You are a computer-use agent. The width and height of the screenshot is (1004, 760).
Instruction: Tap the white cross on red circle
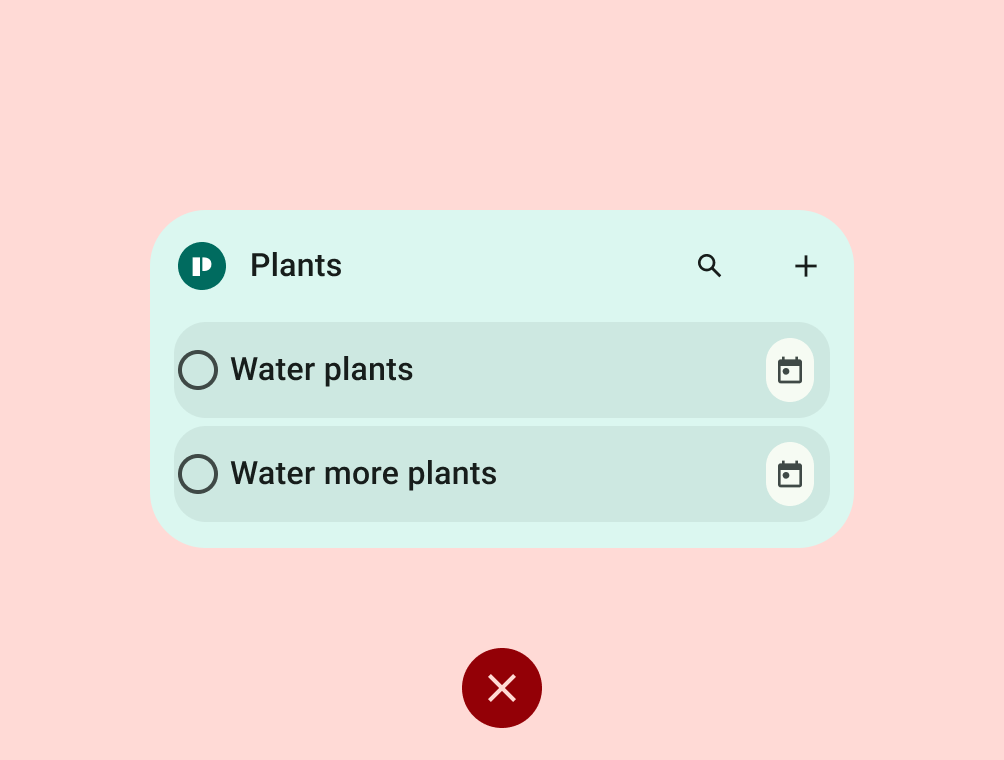pos(502,688)
